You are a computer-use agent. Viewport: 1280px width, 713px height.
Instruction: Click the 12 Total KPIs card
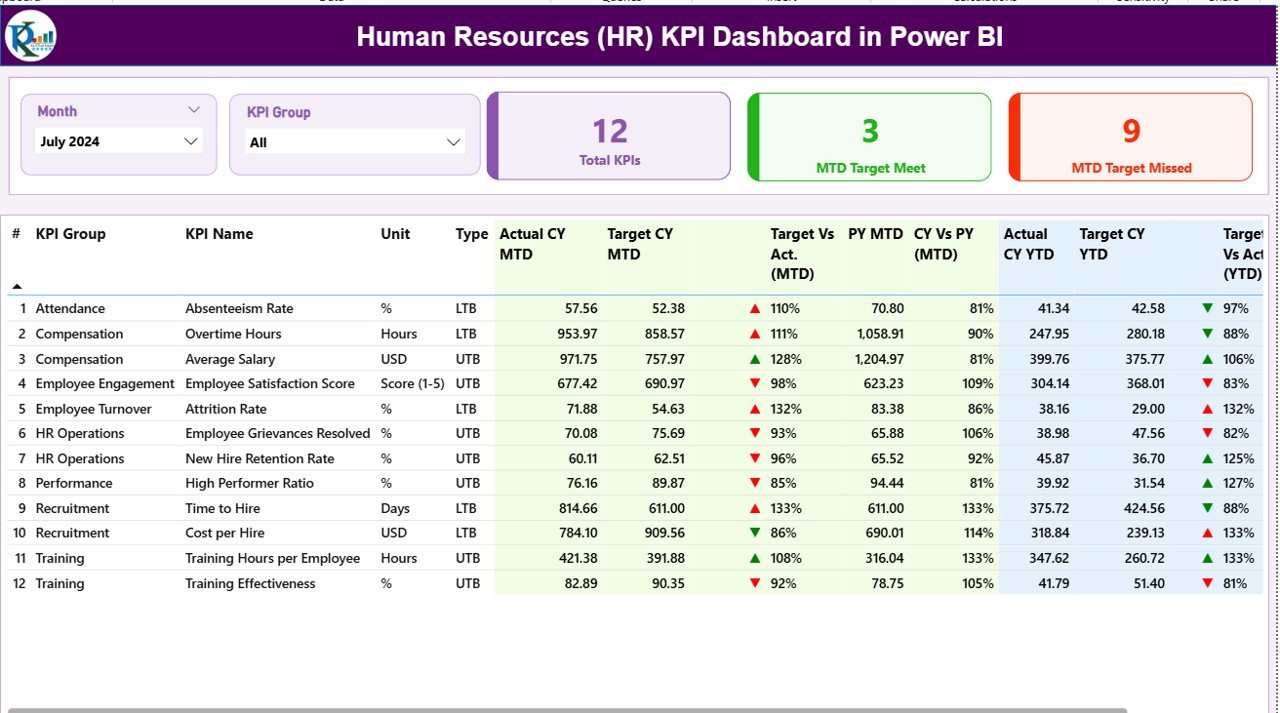click(609, 136)
